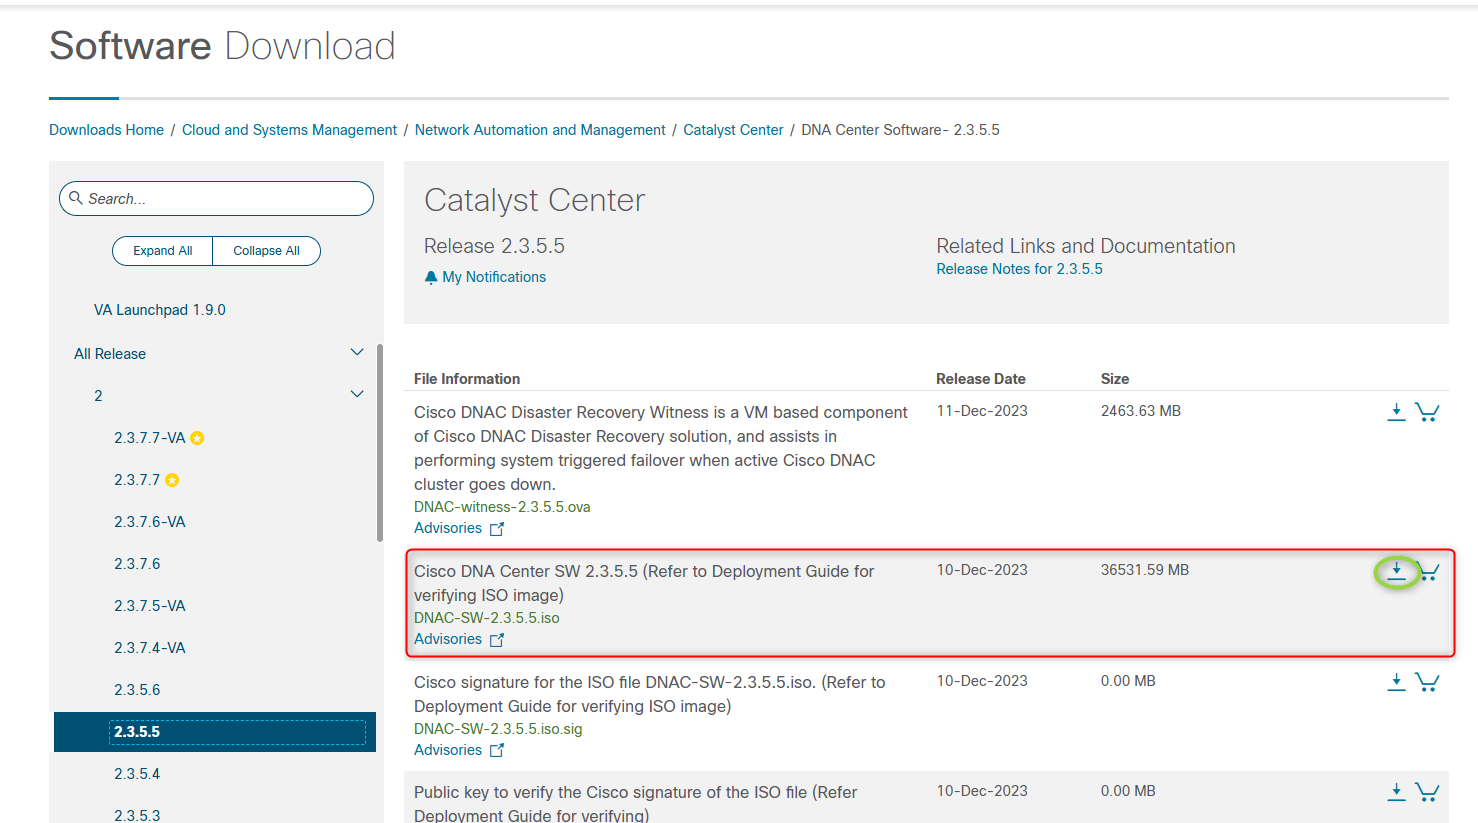The image size is (1478, 823).
Task: Collapse the version 2 group chevron
Action: 357,394
